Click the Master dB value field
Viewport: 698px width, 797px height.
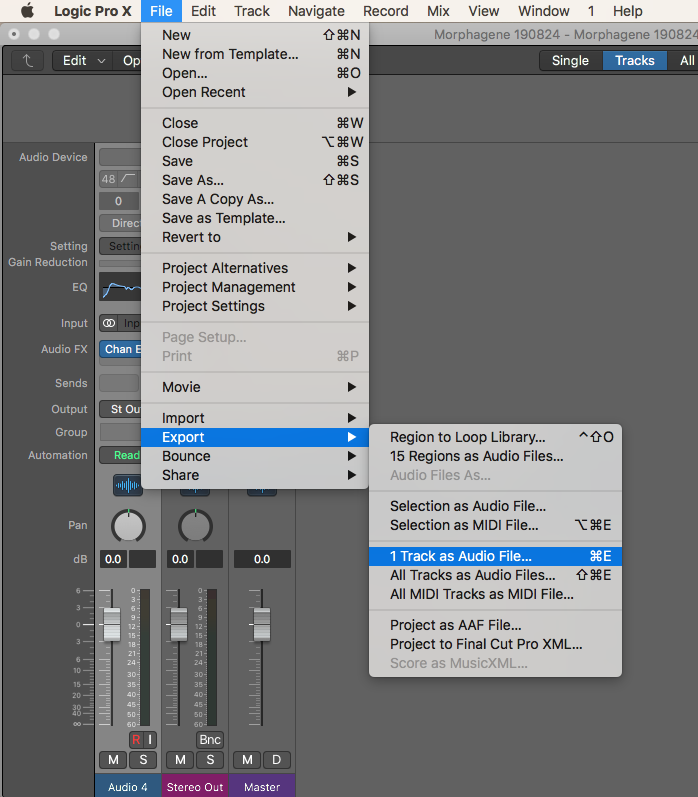pyautogui.click(x=262, y=559)
